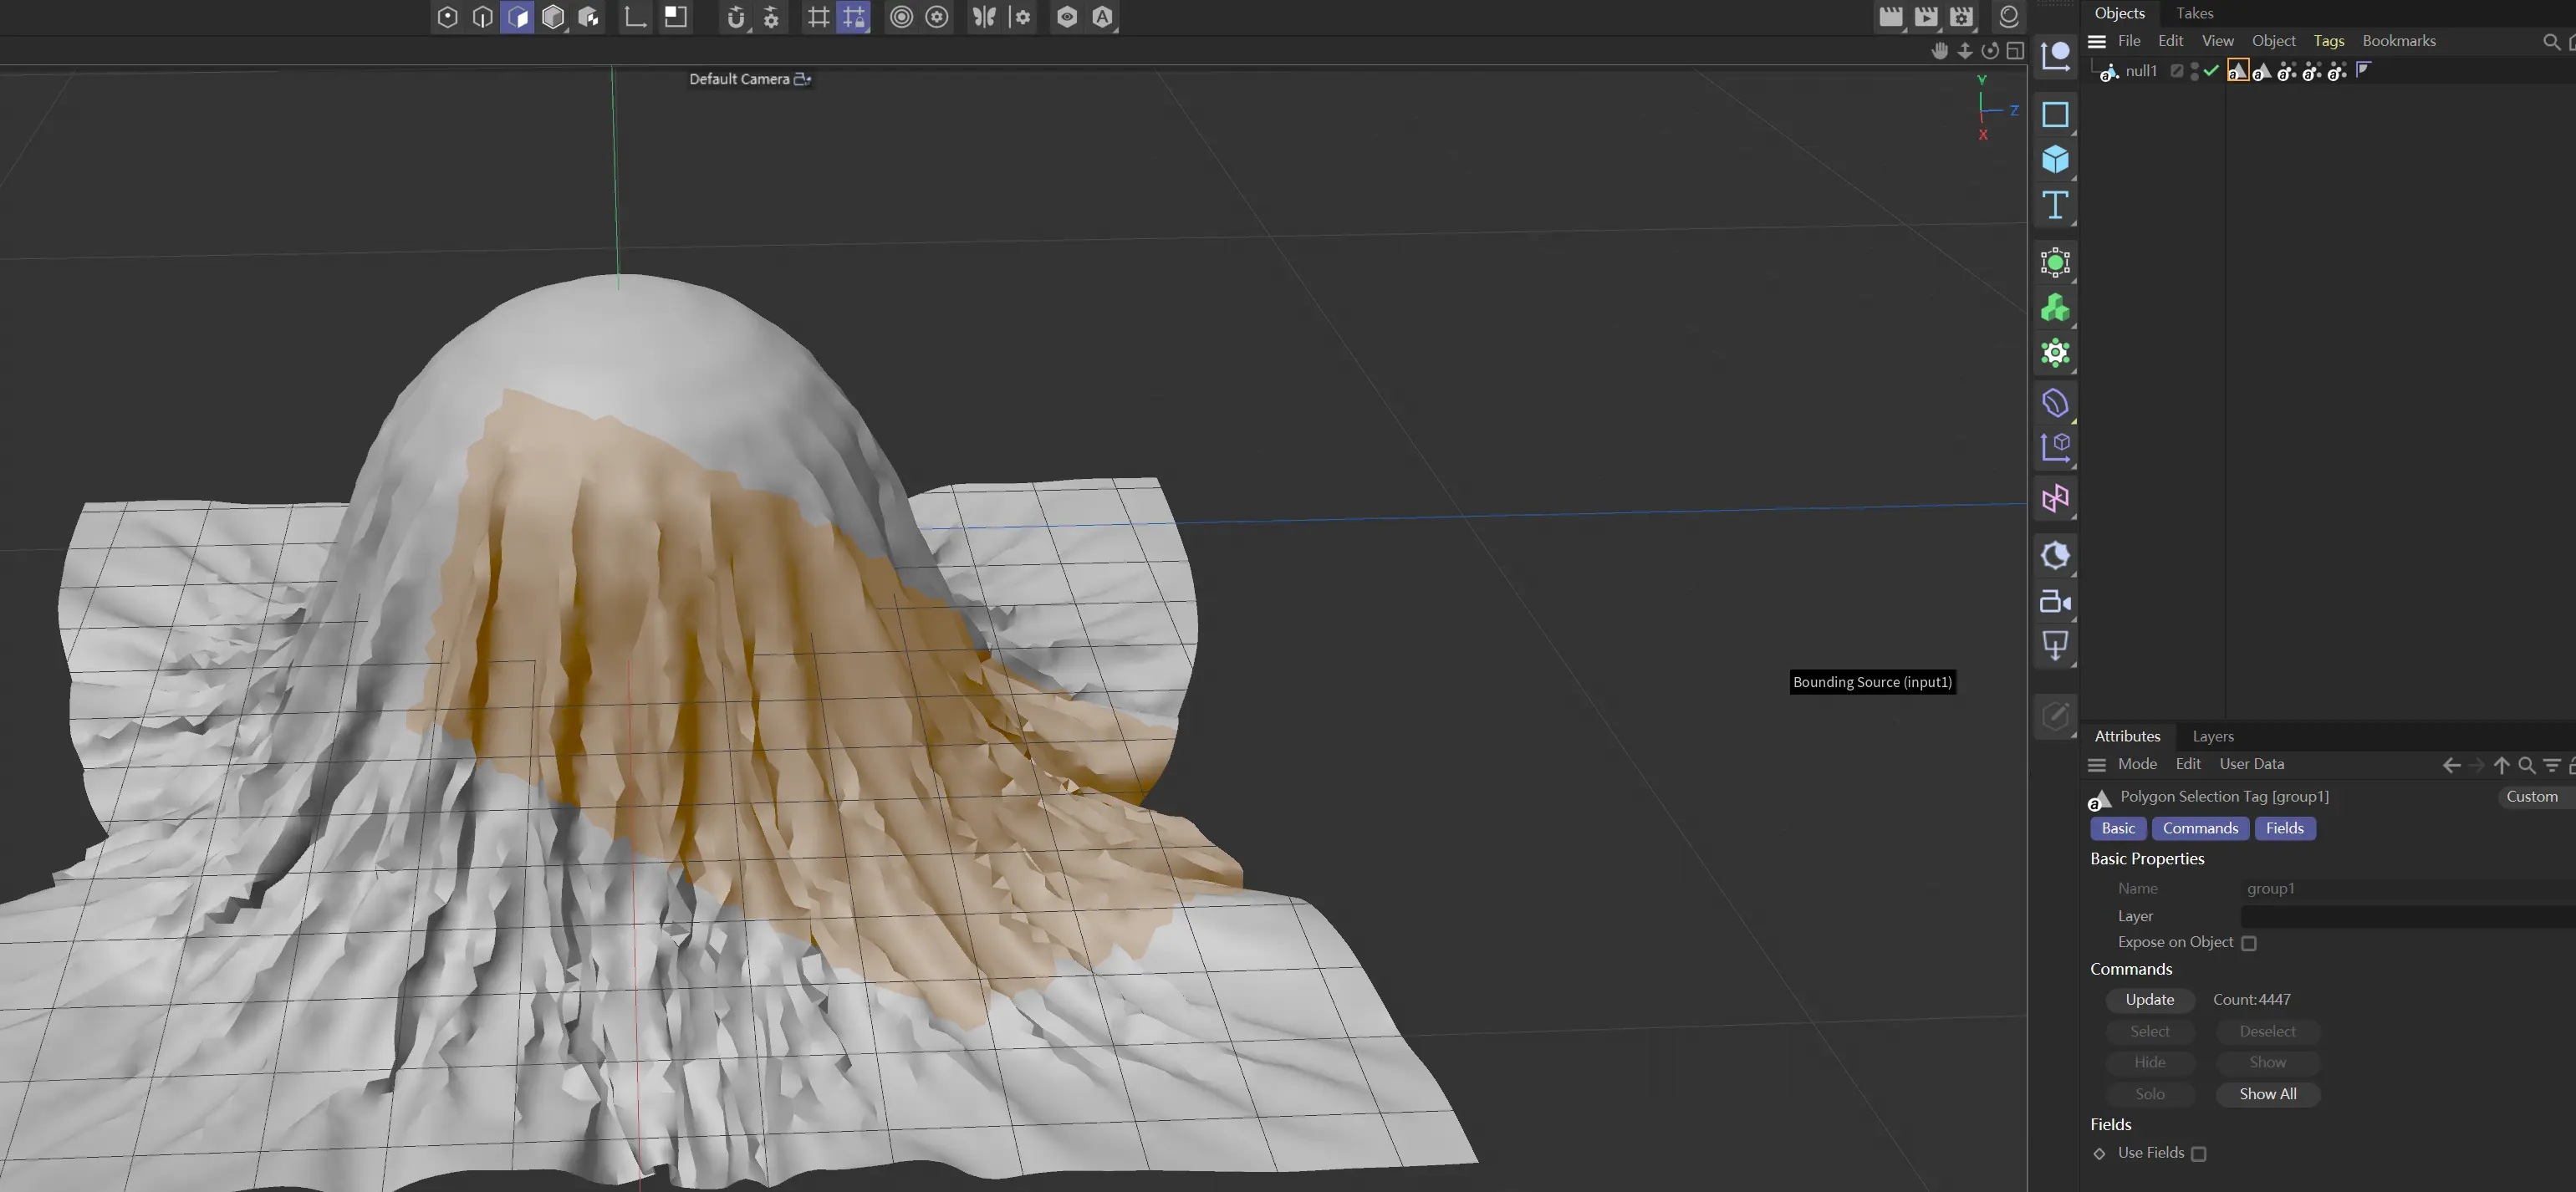Open the Custom attribute mode dropdown
This screenshot has width=2576, height=1192.
point(2534,796)
